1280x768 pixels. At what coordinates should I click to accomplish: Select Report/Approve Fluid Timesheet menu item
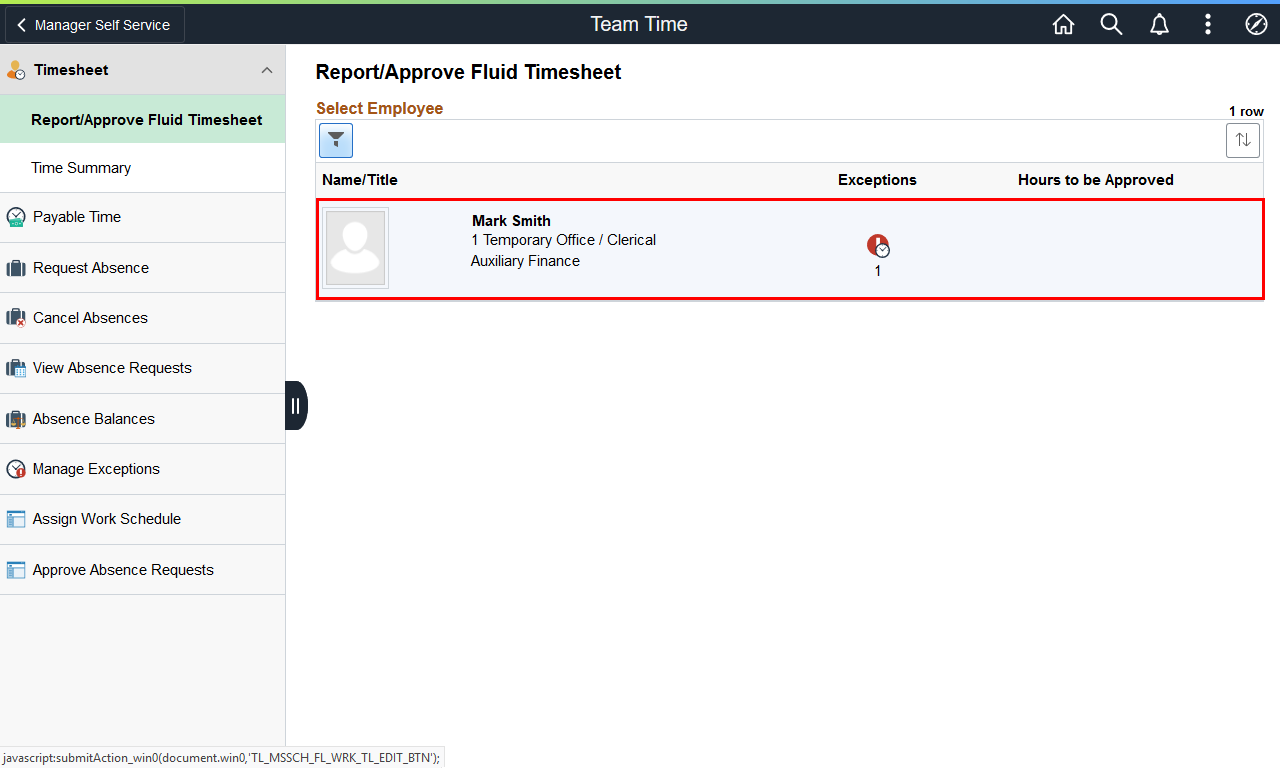(146, 120)
